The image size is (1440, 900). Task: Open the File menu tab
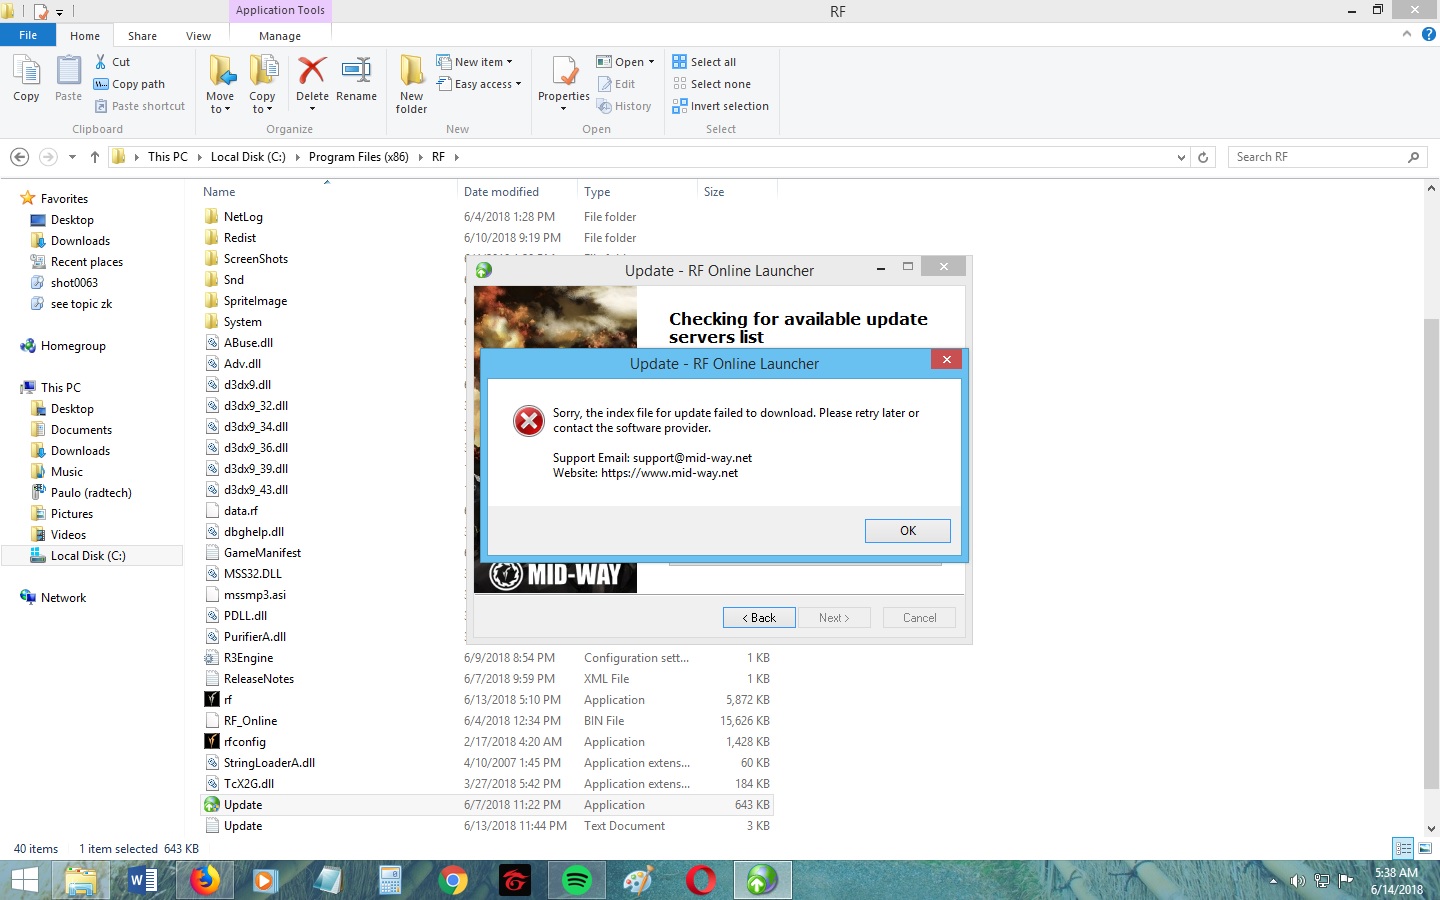(28, 35)
